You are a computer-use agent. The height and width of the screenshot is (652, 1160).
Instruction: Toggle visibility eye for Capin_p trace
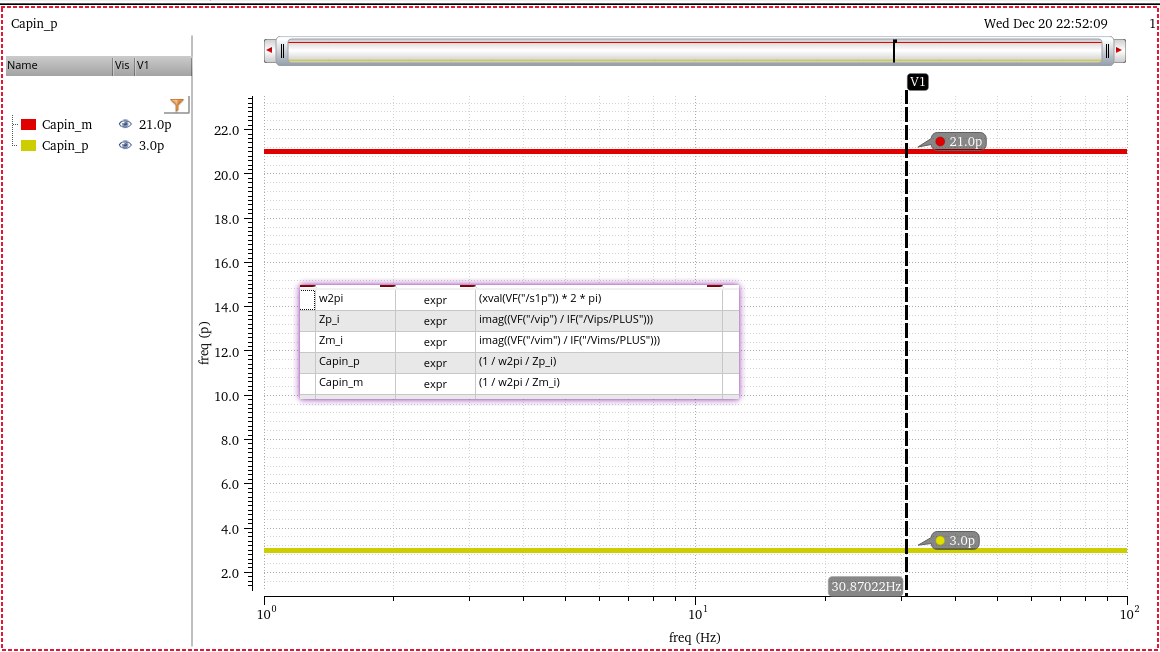coord(125,145)
